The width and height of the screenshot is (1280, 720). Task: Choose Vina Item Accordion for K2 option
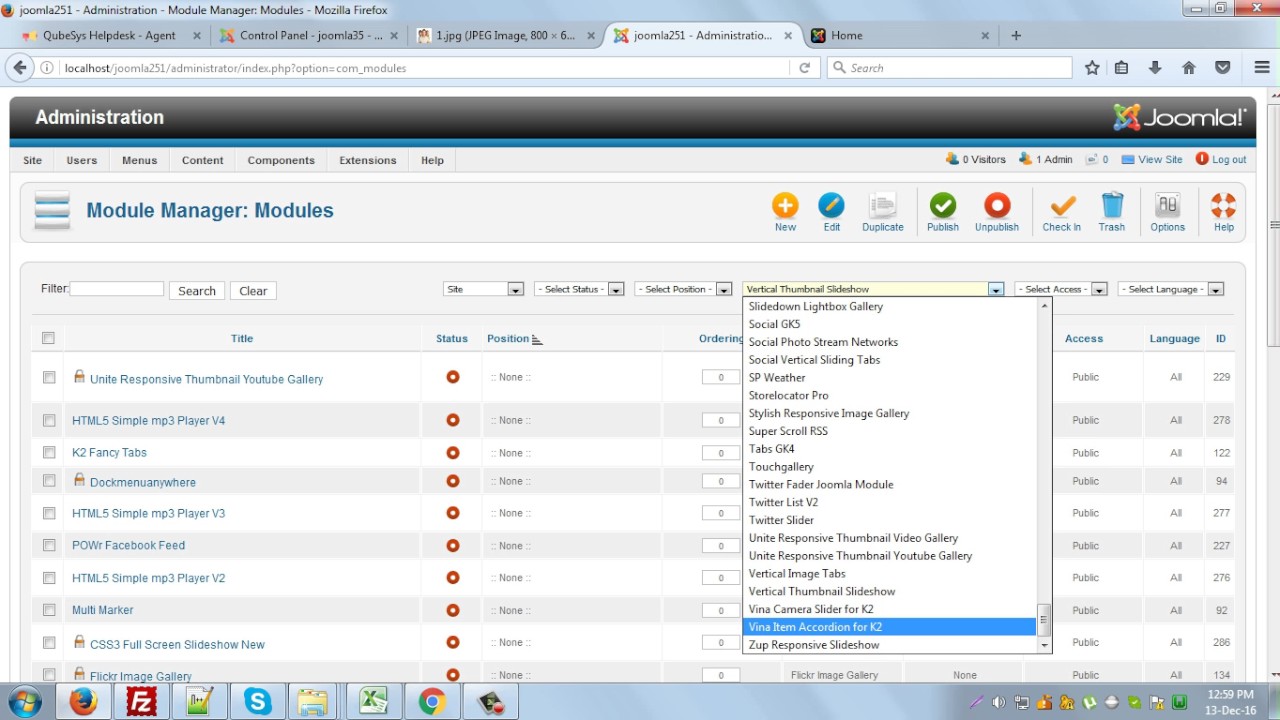coord(890,627)
